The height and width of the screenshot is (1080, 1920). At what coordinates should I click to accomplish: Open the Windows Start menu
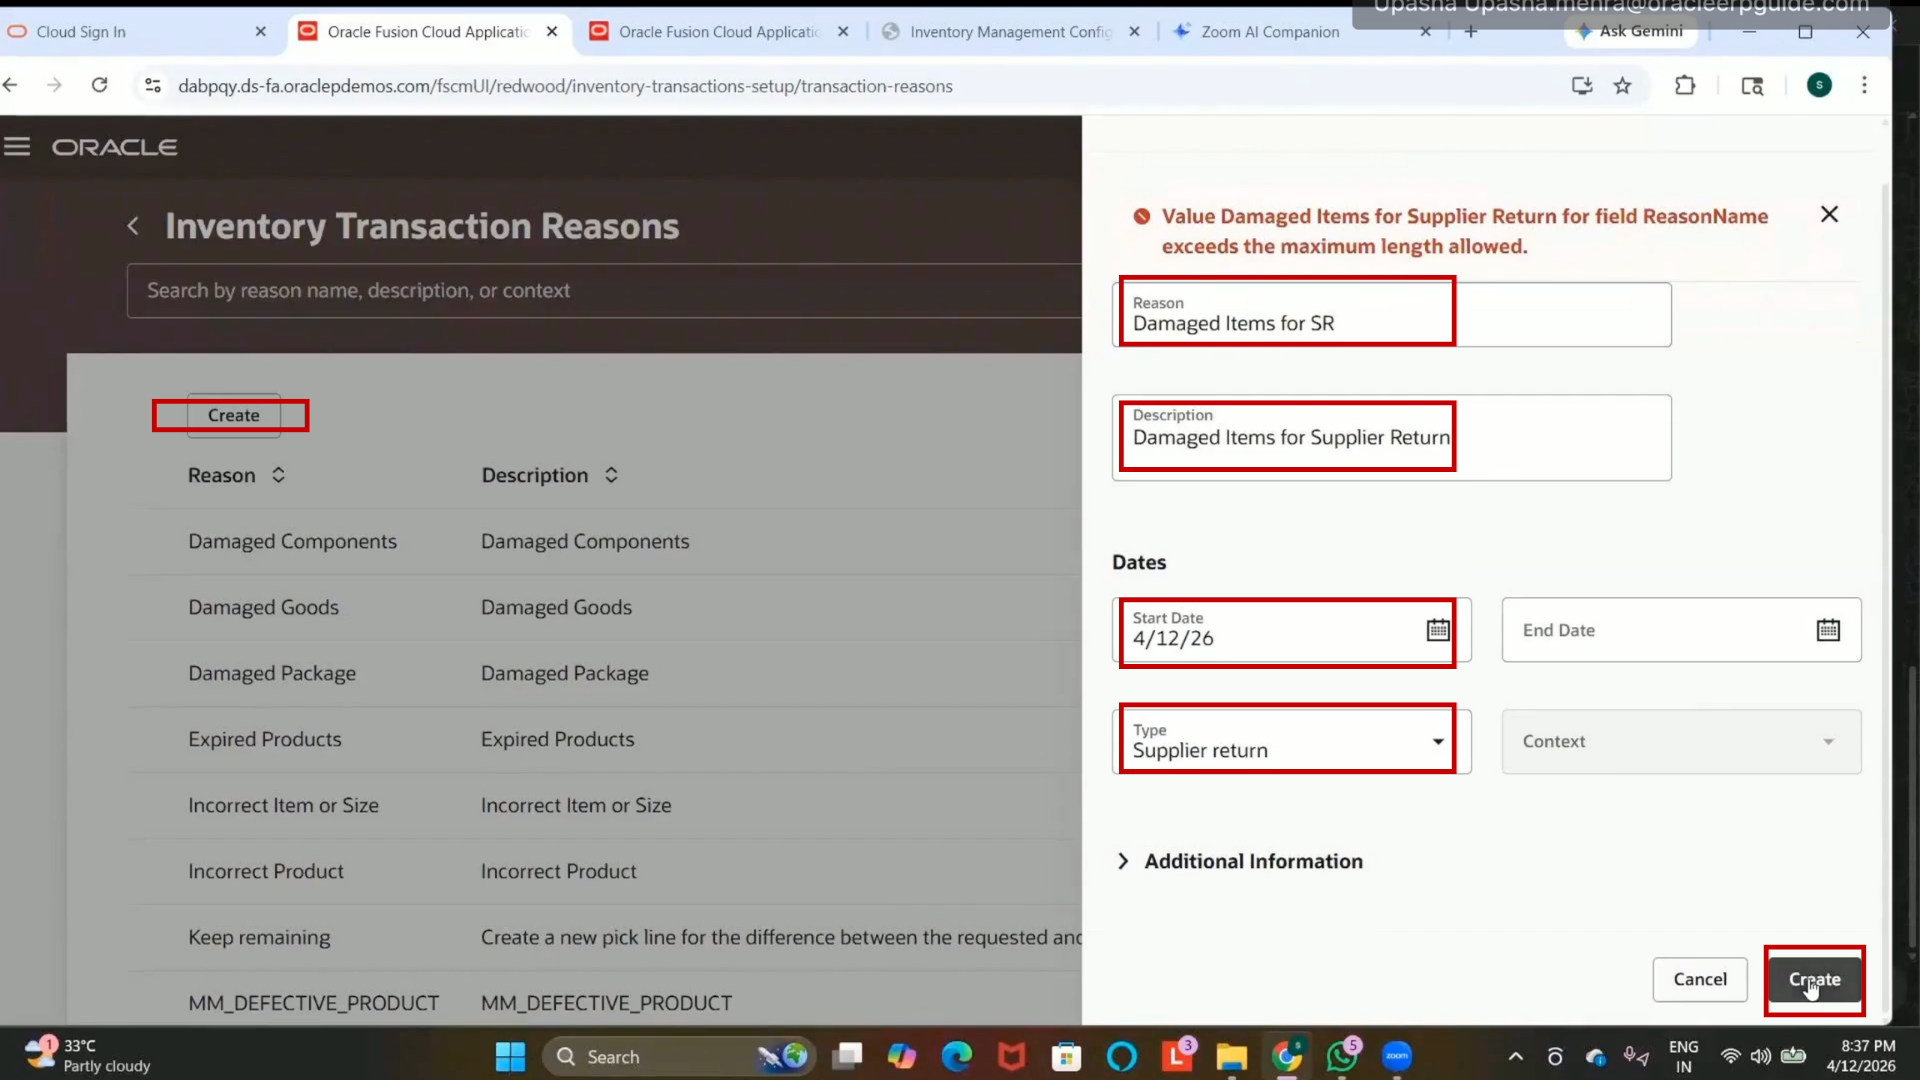pos(510,1056)
